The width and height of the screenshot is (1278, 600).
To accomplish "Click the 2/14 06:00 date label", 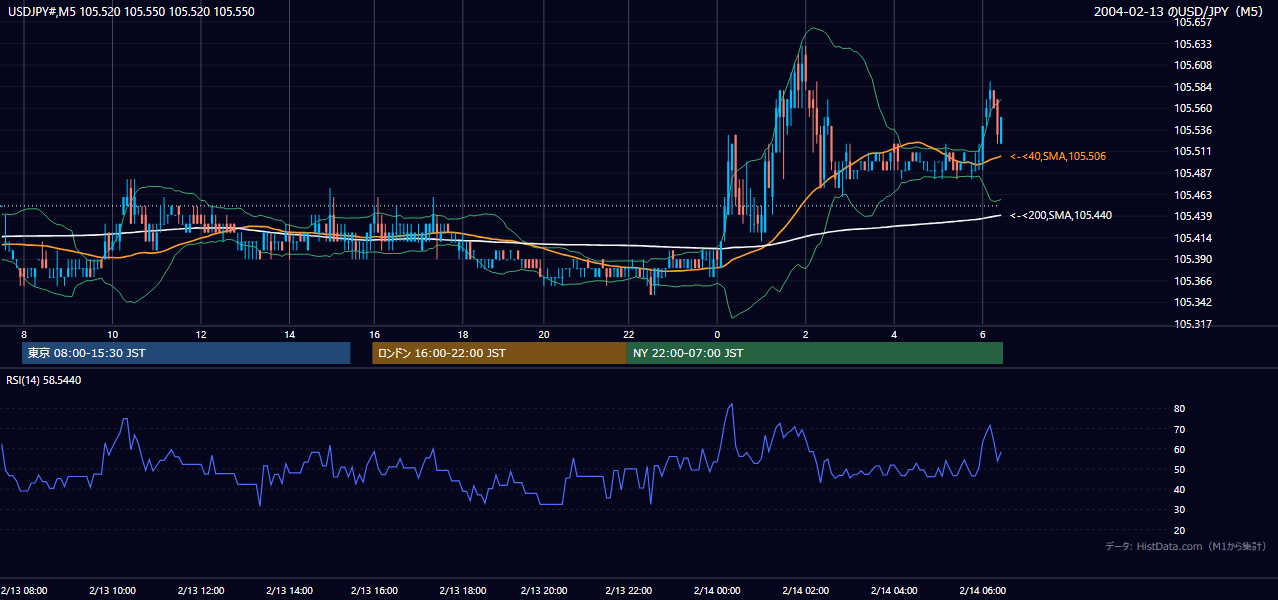I will [982, 590].
